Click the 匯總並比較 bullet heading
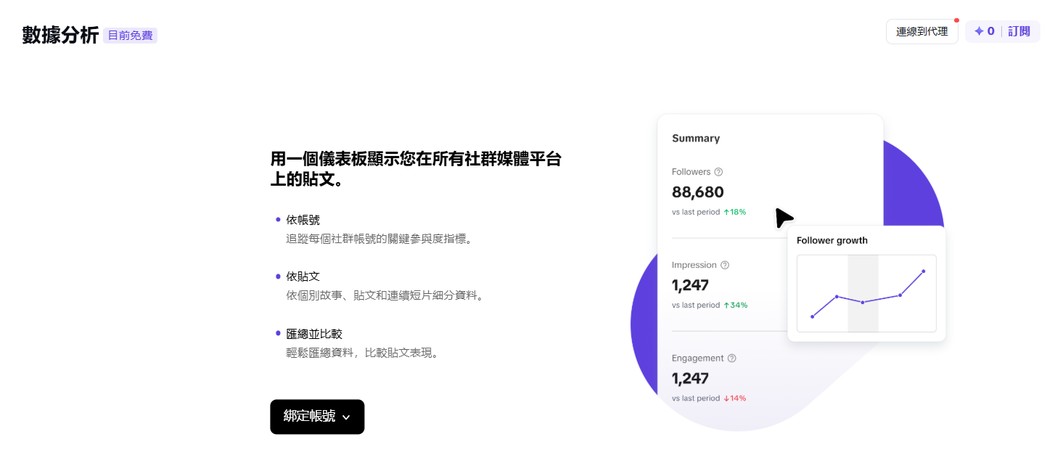The image size is (1047, 450). tap(315, 334)
